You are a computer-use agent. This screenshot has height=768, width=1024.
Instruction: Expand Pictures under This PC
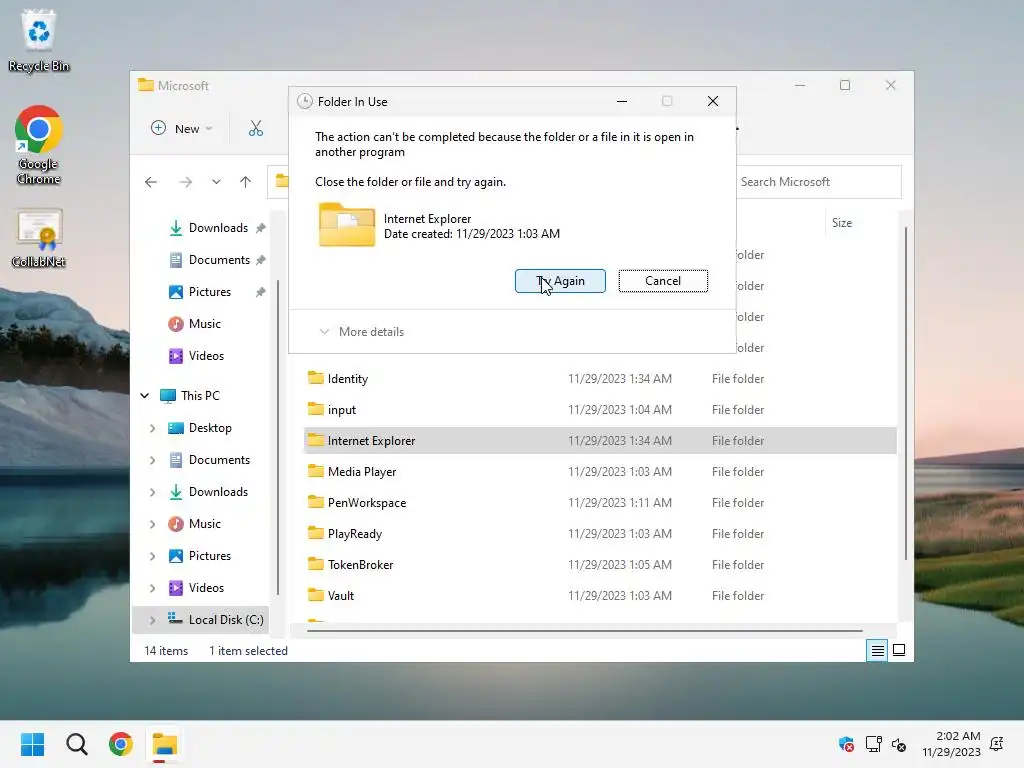[x=152, y=556]
